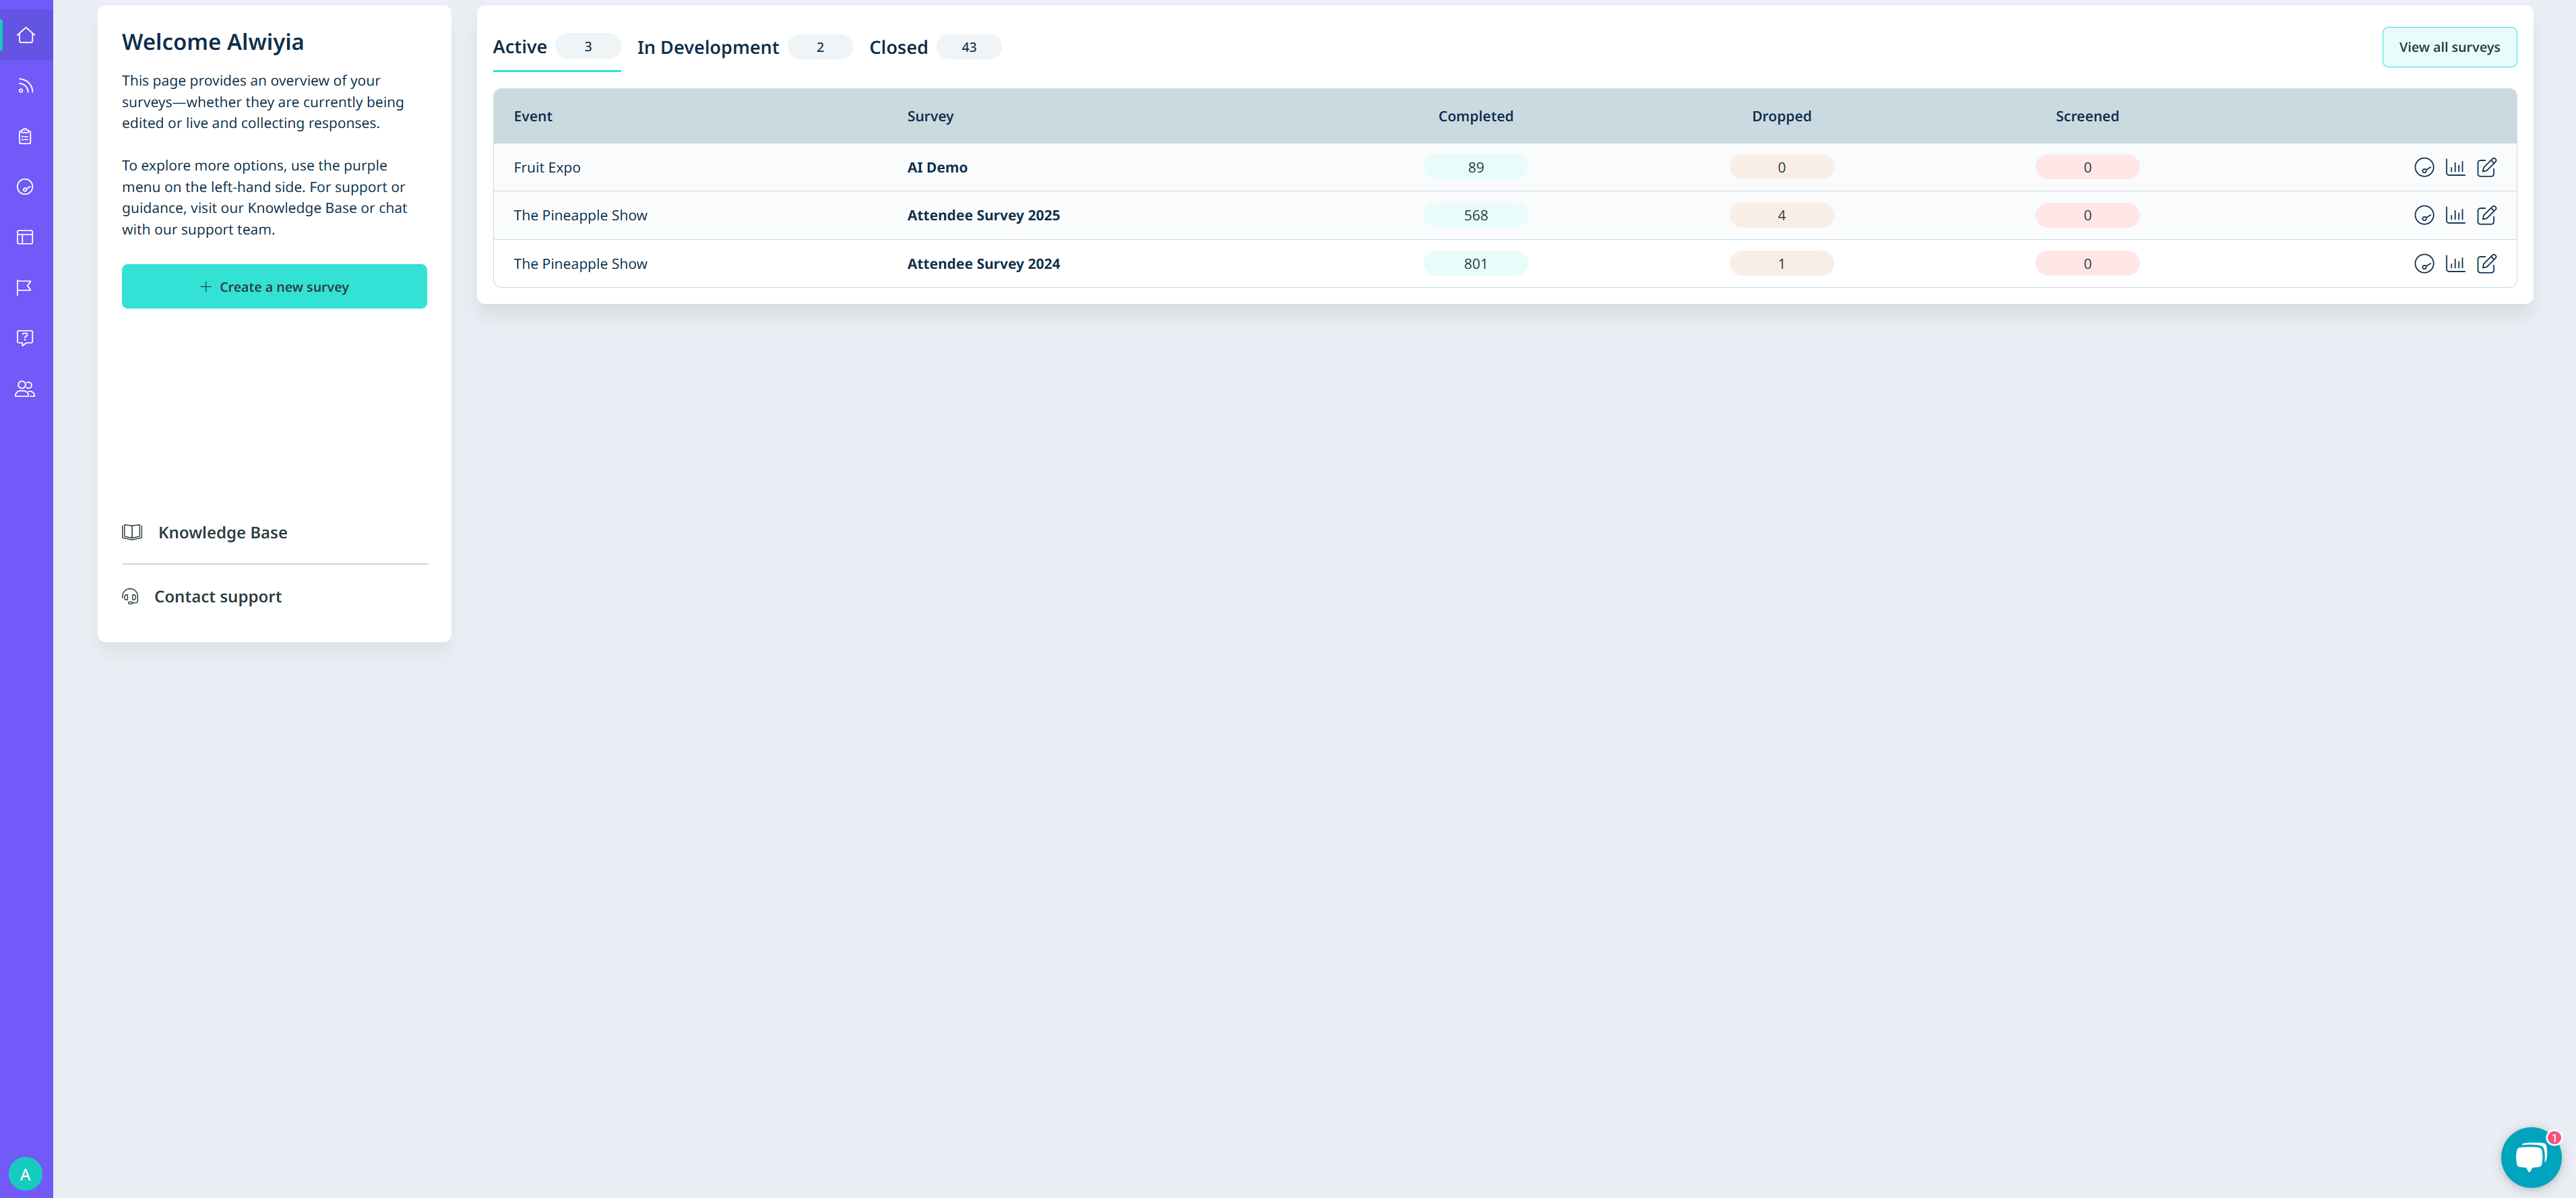
Task: Click the Screened value for Attendee Survey 2025
Action: point(2087,215)
